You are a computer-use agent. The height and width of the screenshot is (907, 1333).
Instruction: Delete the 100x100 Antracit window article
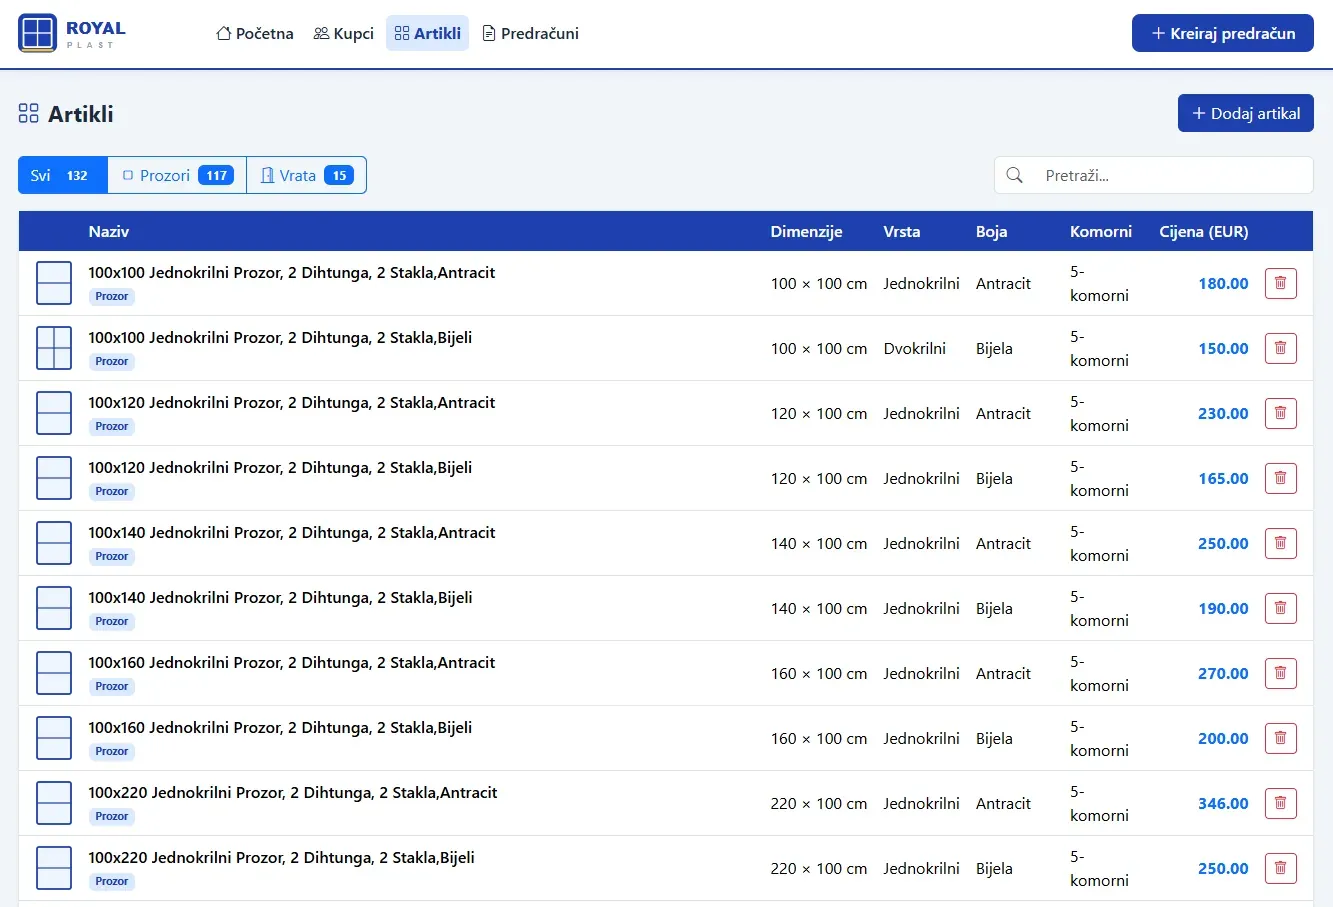click(x=1280, y=283)
